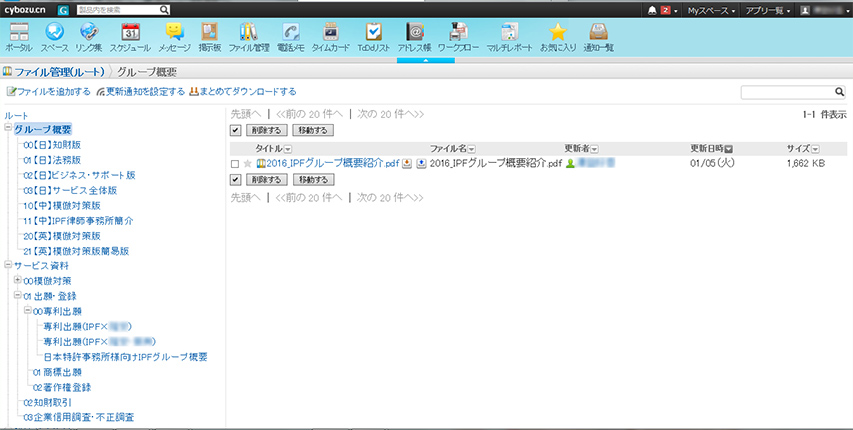Click the product search magnifier icon
Screen dimensions: 853x430
[x=164, y=10]
